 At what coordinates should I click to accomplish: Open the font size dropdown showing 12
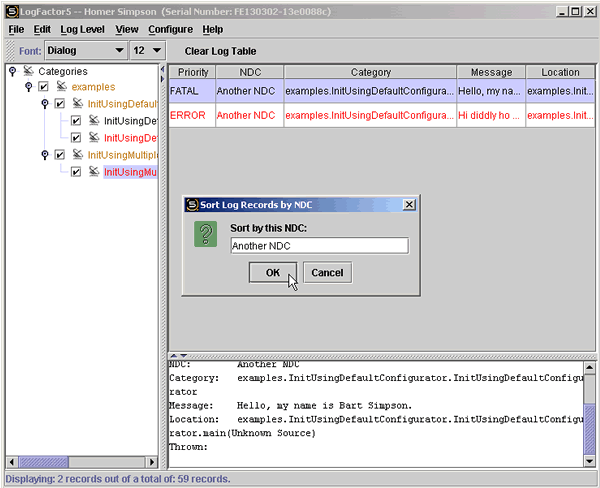point(148,50)
